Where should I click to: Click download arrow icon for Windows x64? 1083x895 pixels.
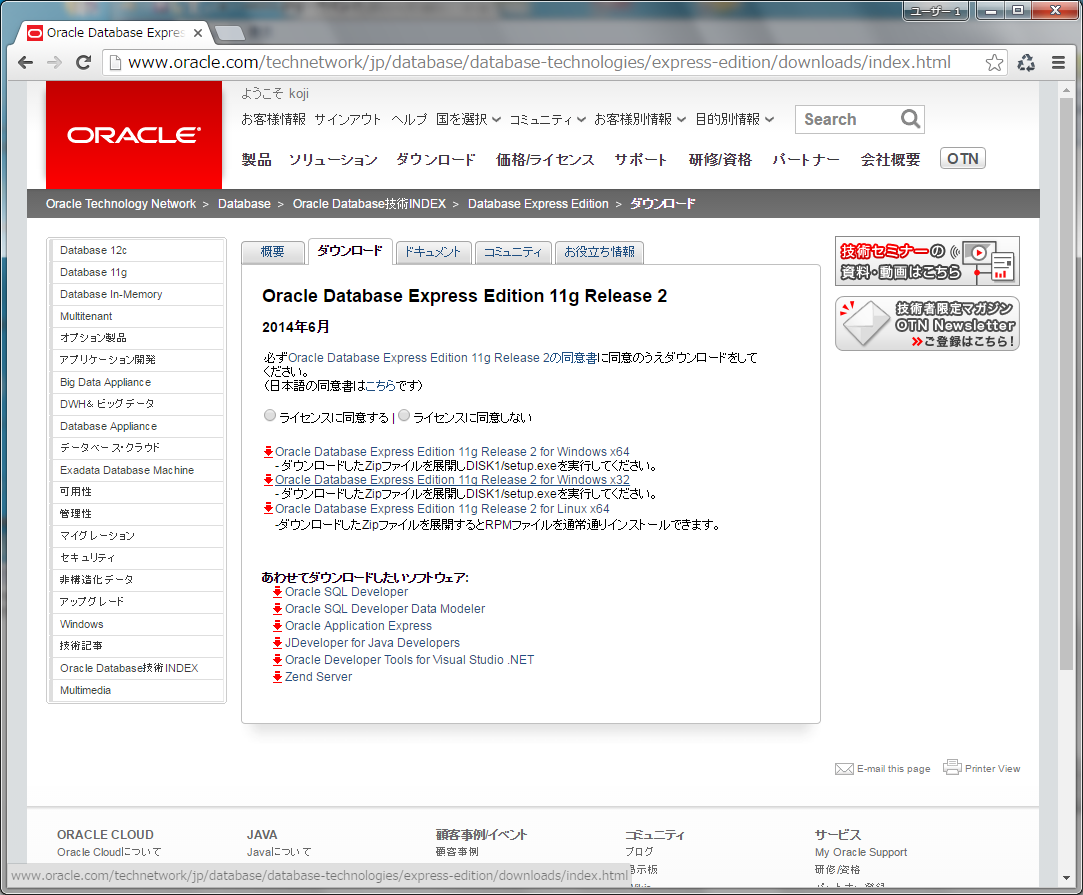point(268,452)
